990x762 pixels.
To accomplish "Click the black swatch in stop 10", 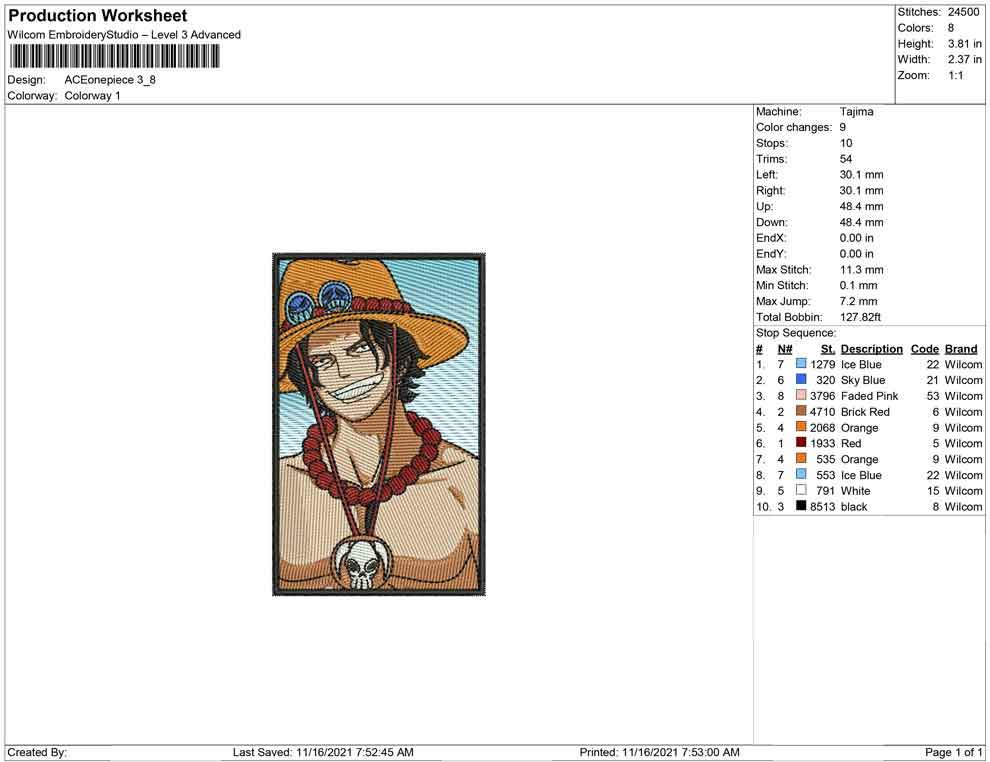I will click(x=801, y=507).
